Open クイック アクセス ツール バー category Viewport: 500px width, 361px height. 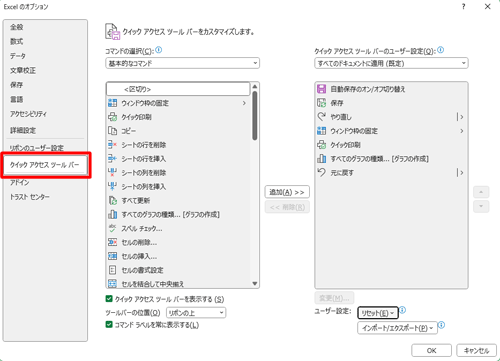tap(46, 165)
